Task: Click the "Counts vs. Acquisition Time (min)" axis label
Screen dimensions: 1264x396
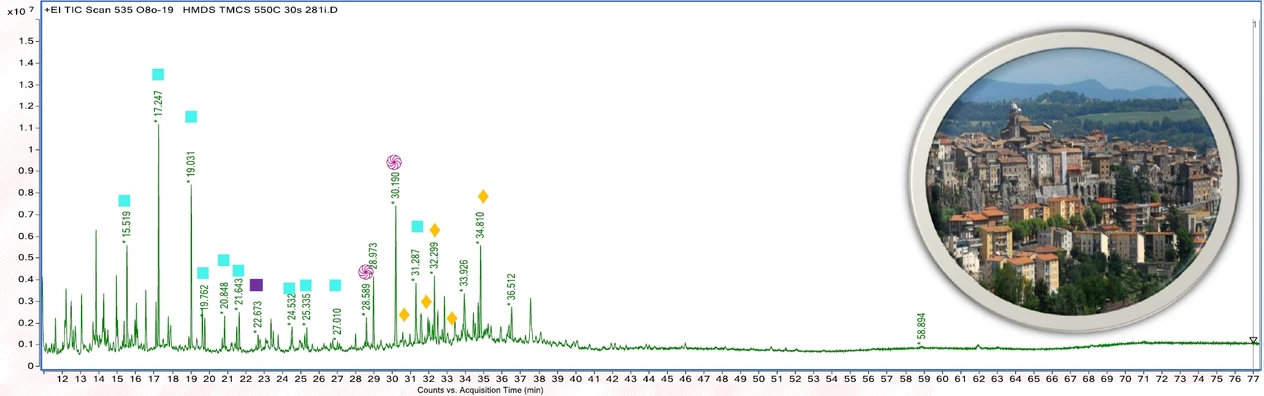Action: point(480,391)
